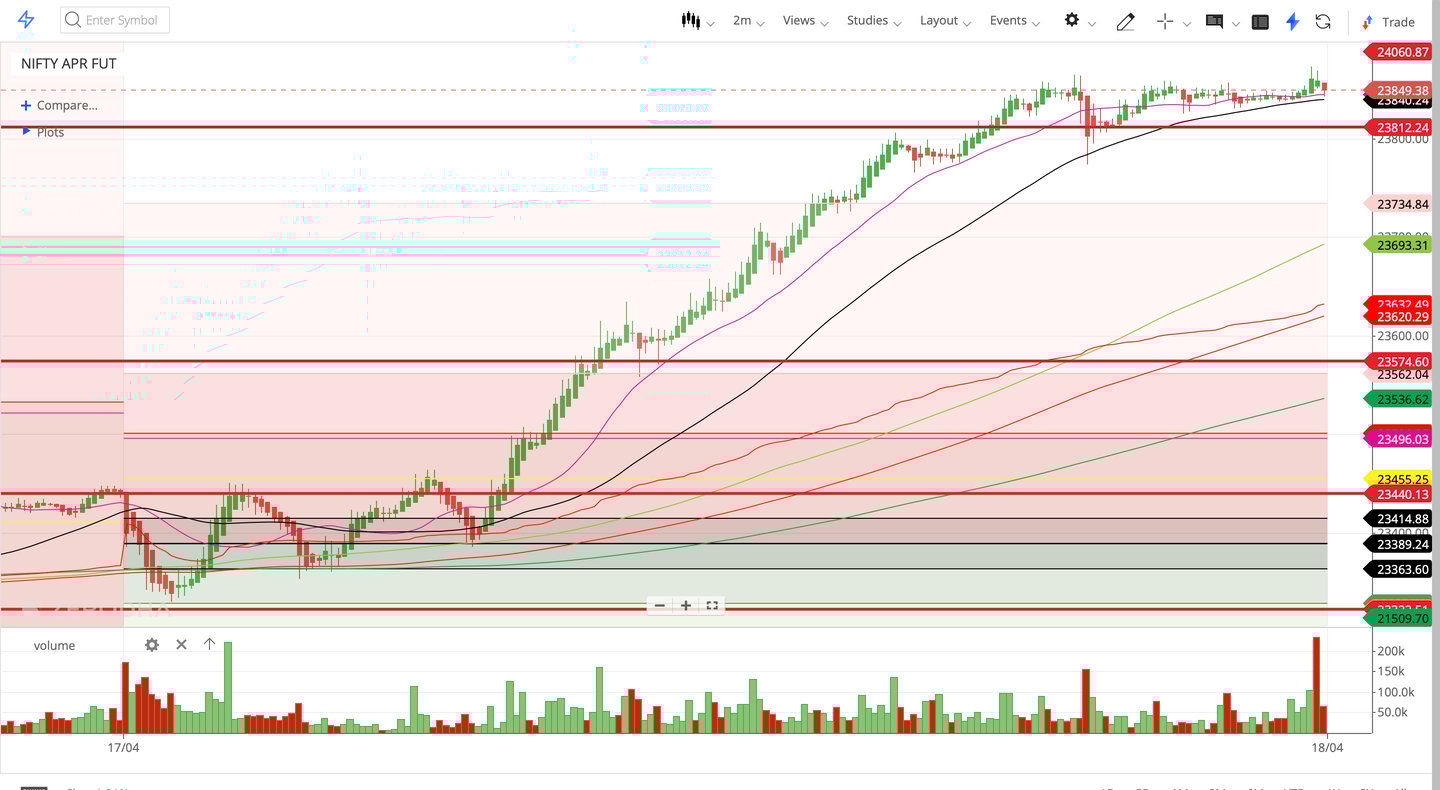
Task: Open the heads-up display info icon
Action: click(1214, 21)
